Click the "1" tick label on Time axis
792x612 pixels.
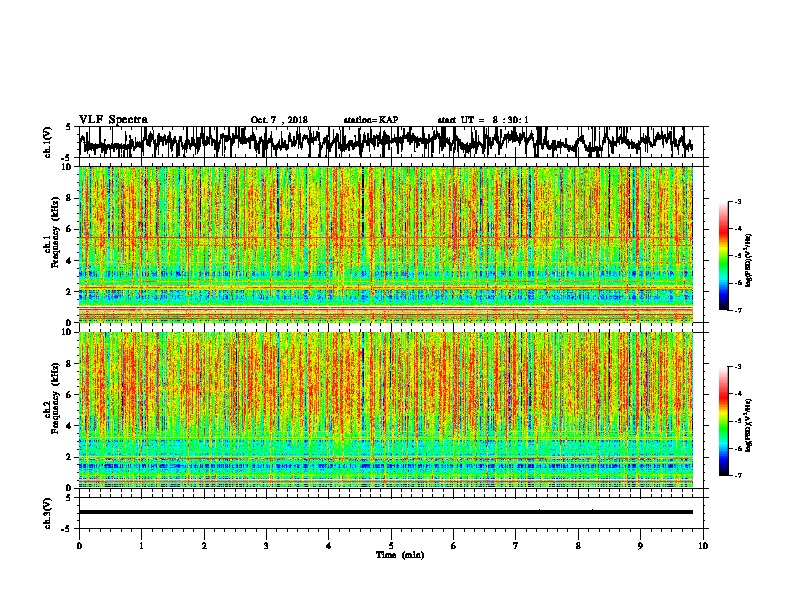click(x=141, y=546)
